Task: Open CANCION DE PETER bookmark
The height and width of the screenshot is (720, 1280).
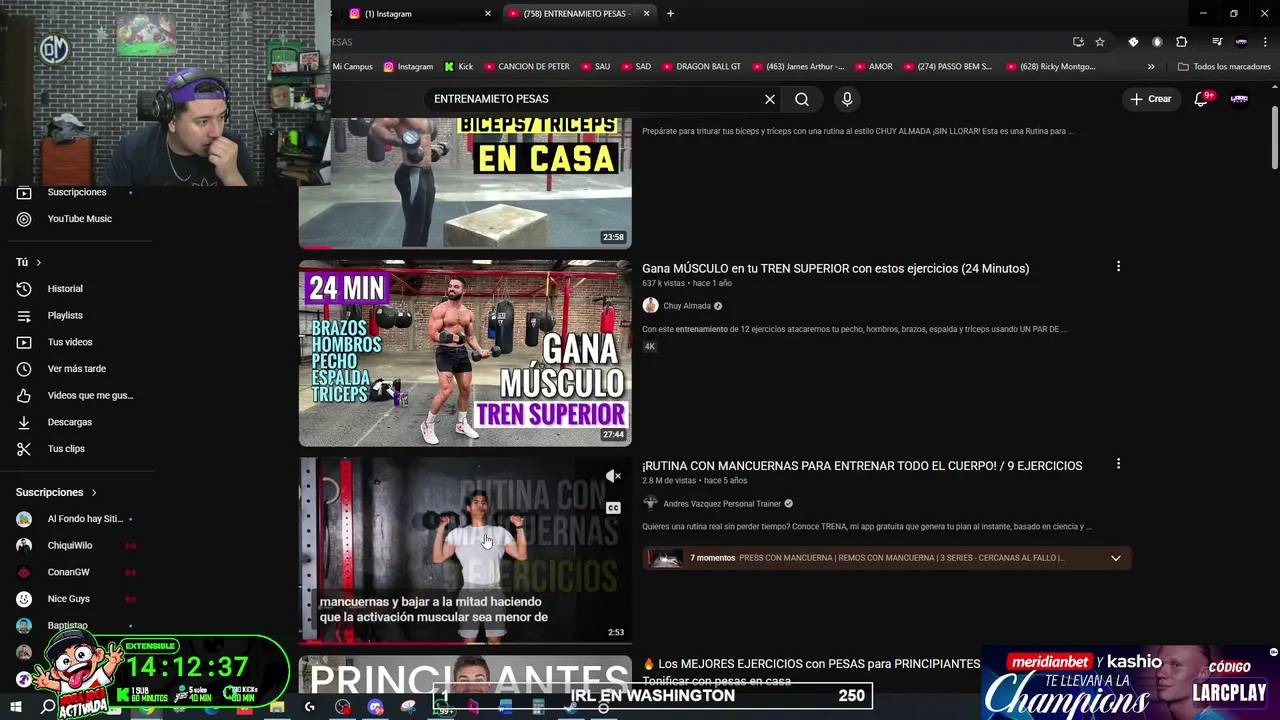Action: tap(527, 67)
